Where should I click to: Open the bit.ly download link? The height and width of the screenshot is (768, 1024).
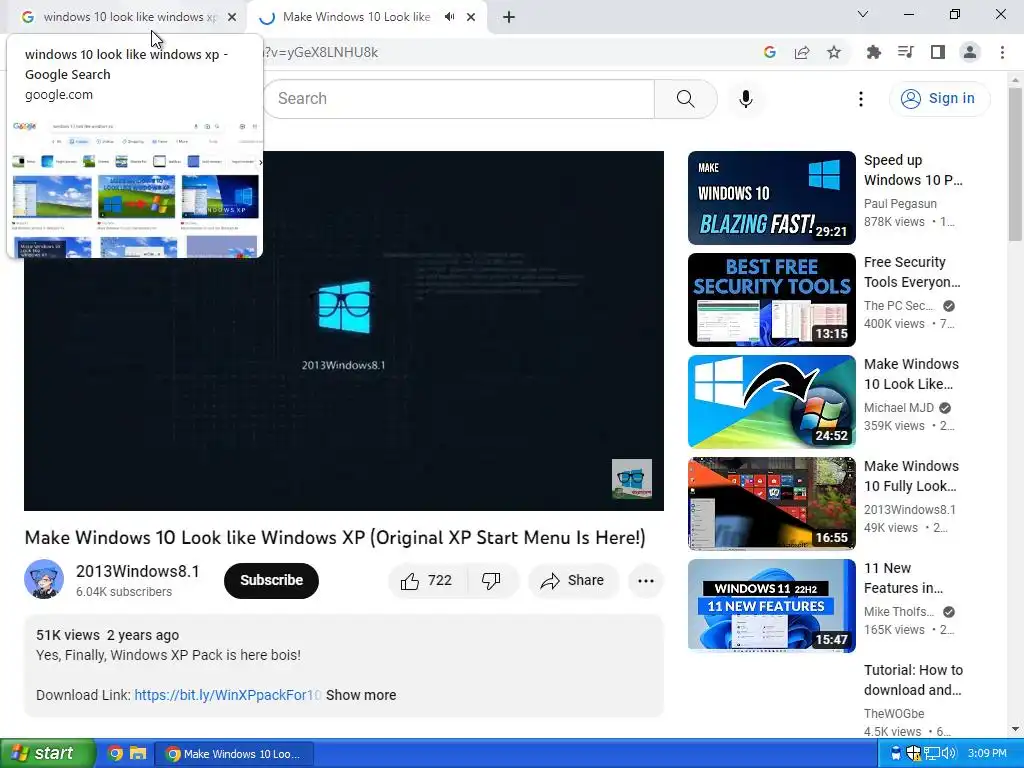(227, 695)
